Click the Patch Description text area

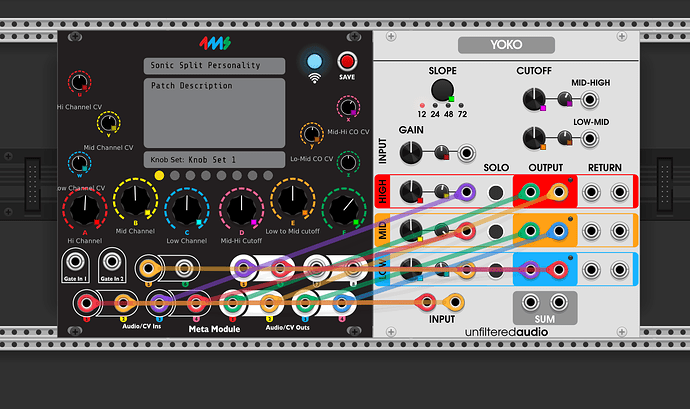214,113
